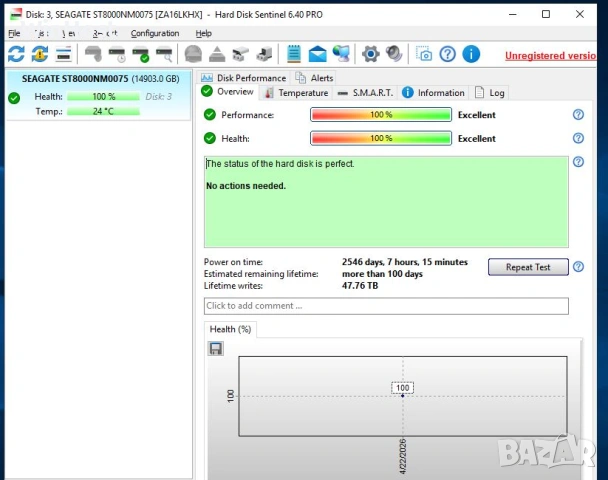Click the gray hard disk with cable icon
608x480 pixels.
[x=93, y=54]
